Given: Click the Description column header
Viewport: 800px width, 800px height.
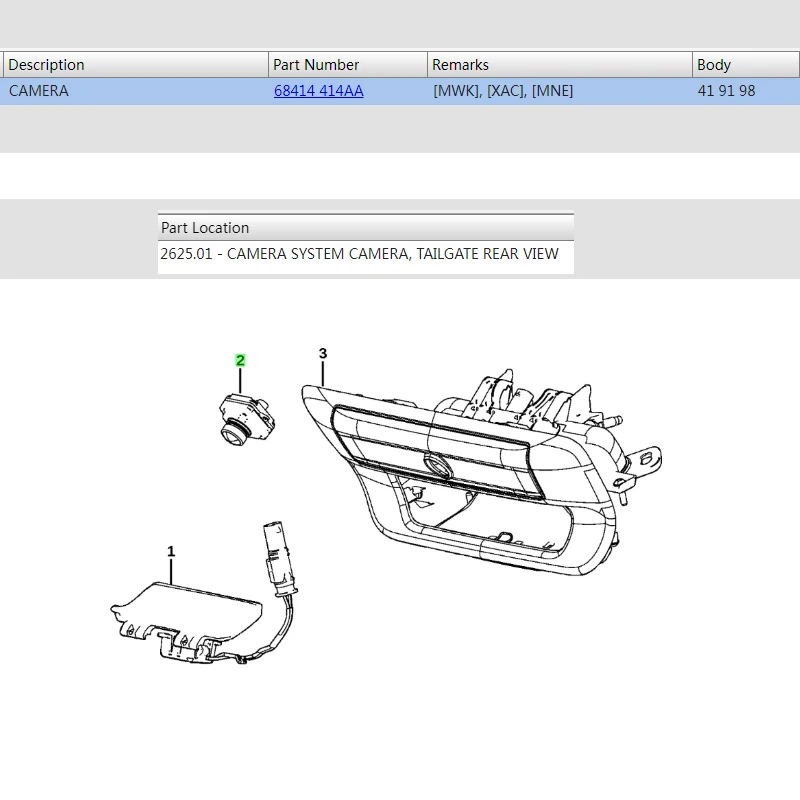Looking at the screenshot, I should point(136,65).
